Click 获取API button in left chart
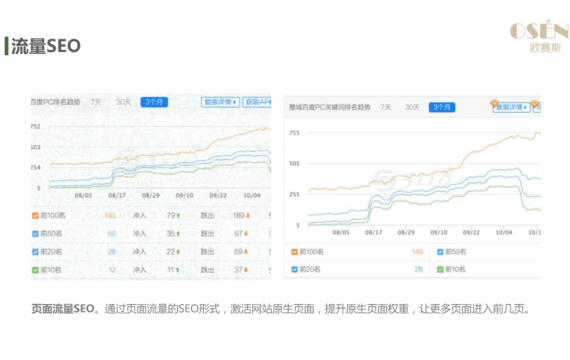 pyautogui.click(x=257, y=102)
